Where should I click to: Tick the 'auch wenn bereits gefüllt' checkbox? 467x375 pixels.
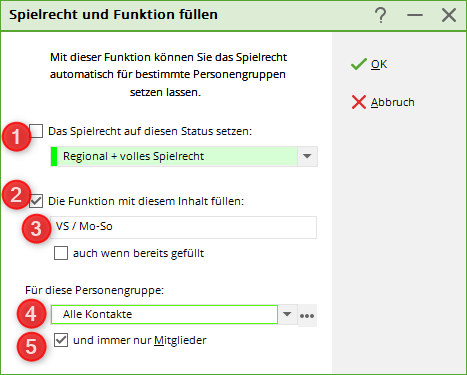tap(61, 253)
